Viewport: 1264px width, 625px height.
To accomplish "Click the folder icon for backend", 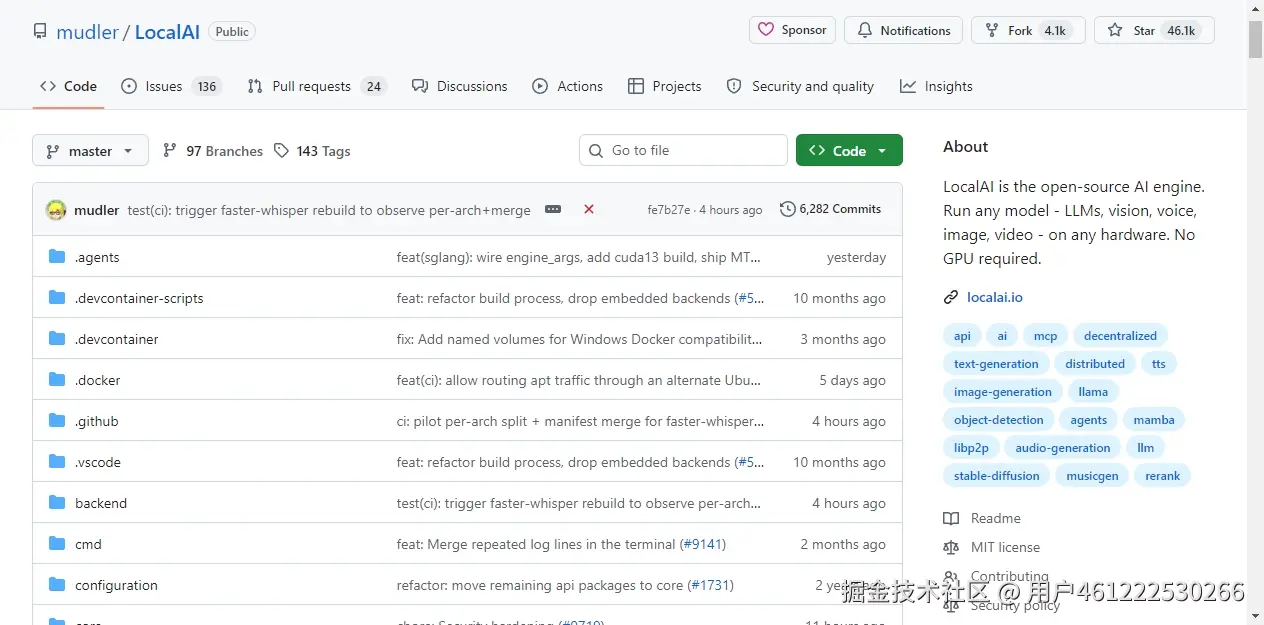I will point(57,503).
